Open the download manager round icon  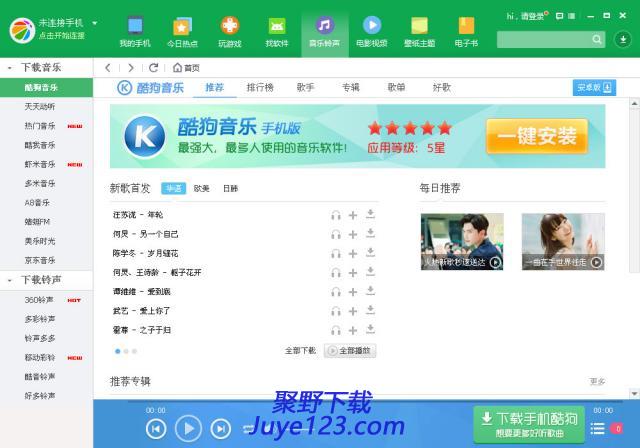point(623,40)
